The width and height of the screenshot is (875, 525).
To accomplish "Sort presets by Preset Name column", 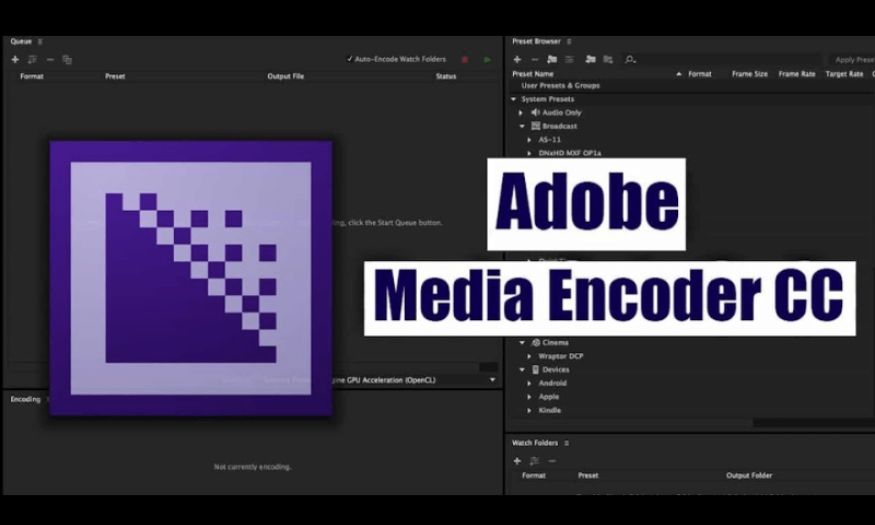I will coord(533,74).
